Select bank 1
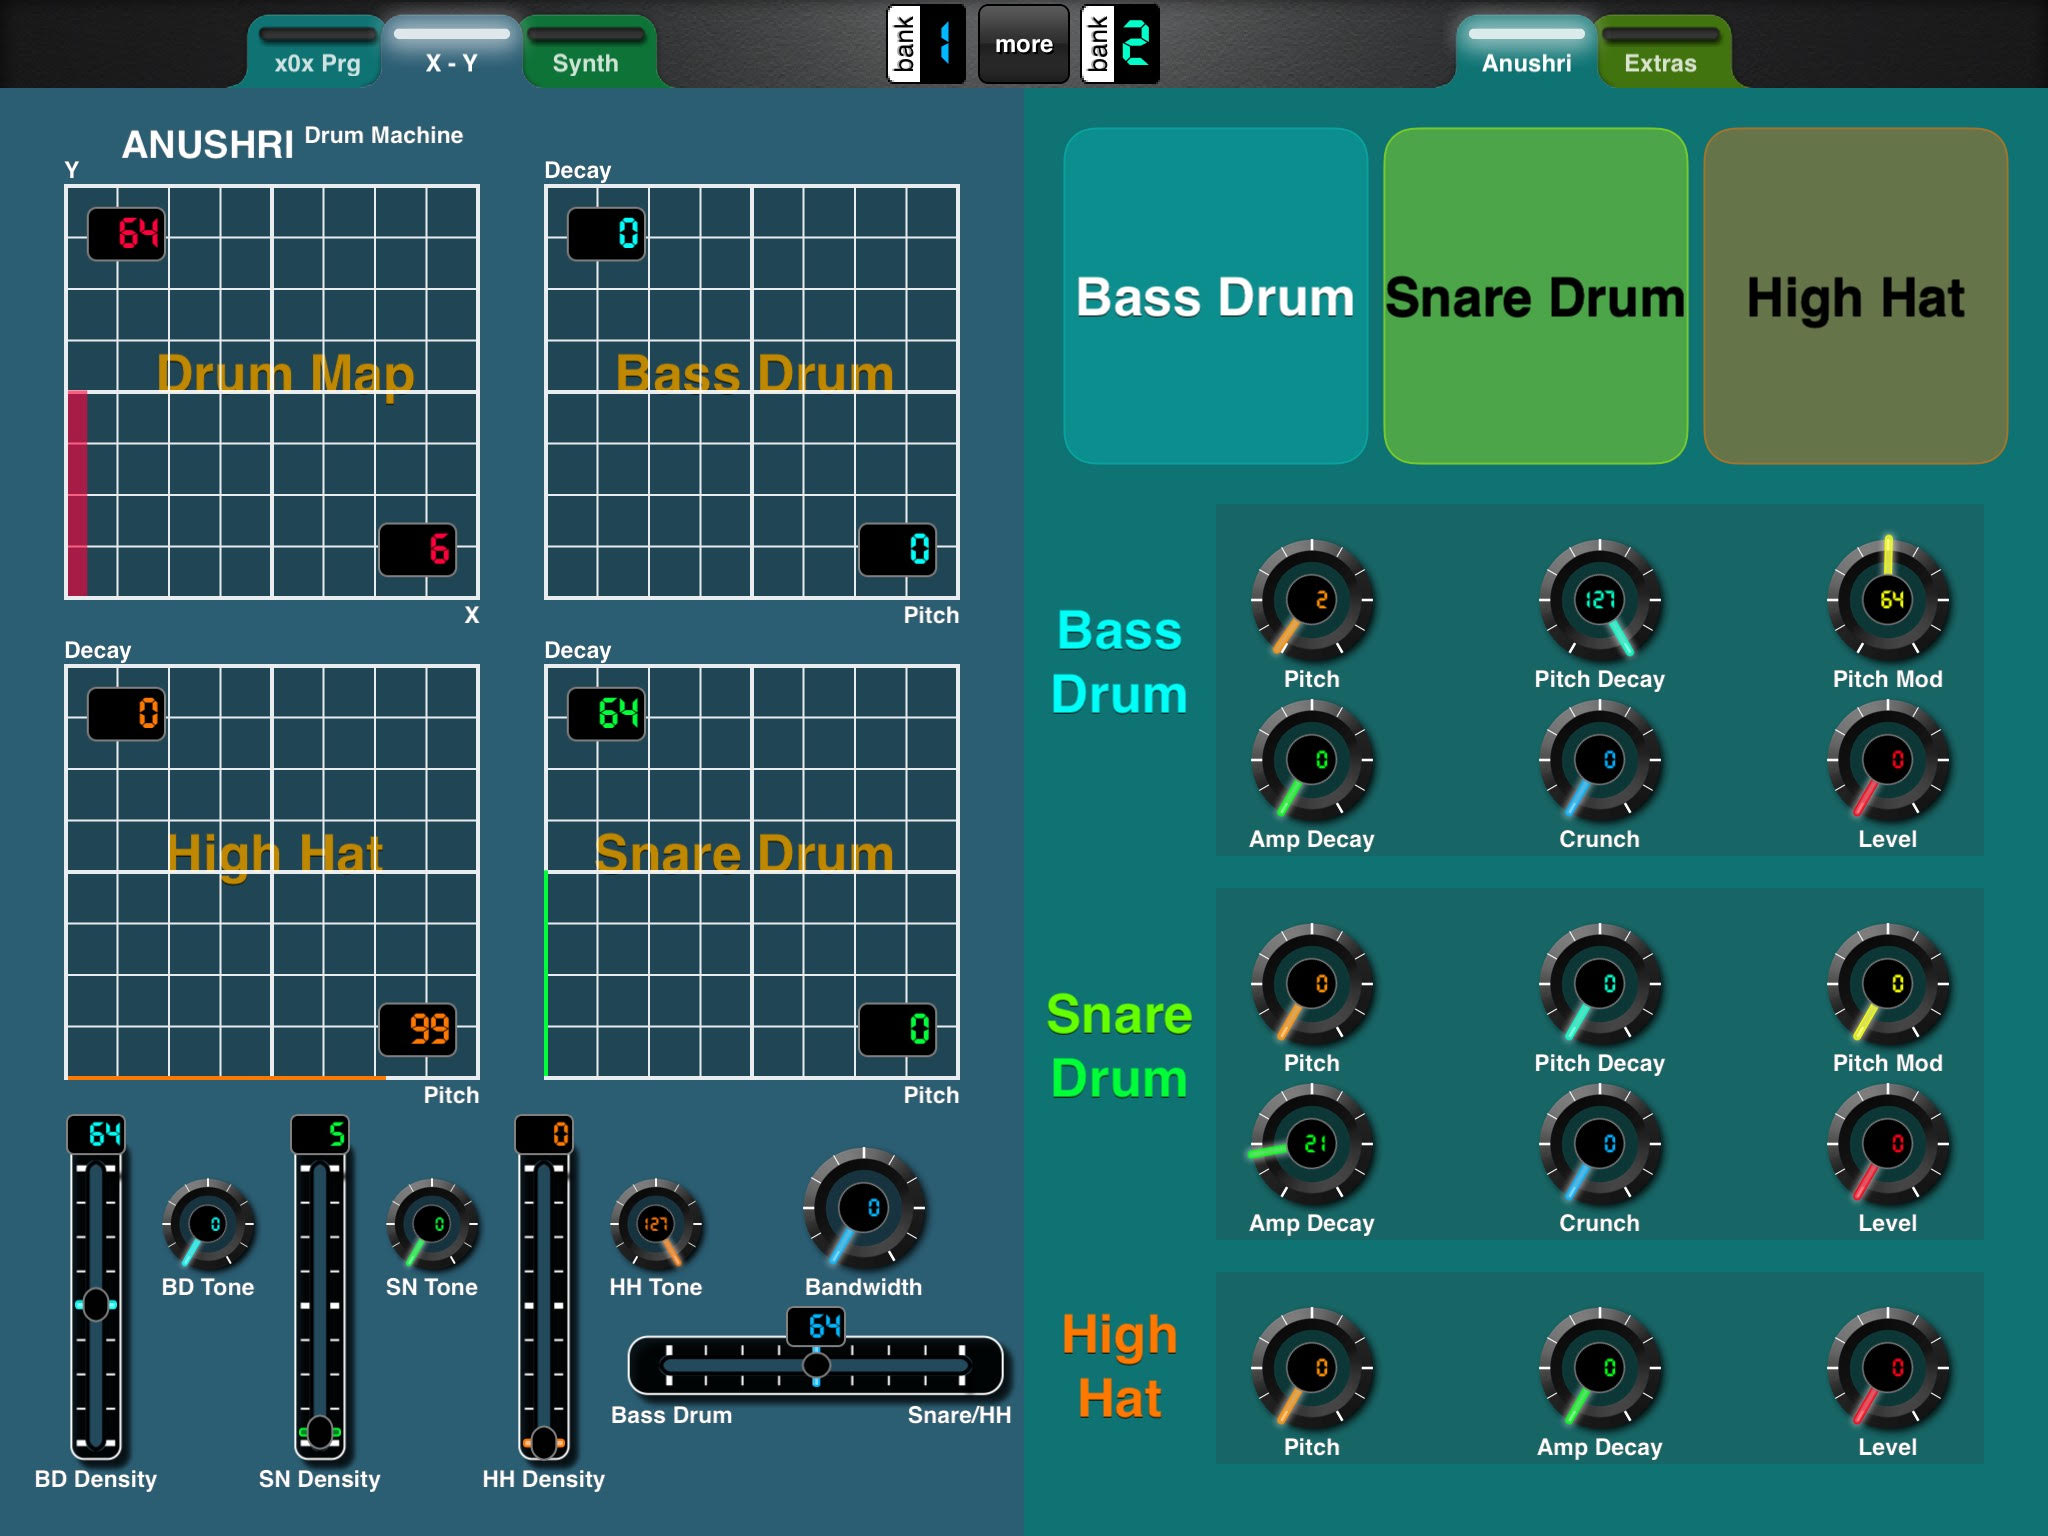Image resolution: width=2048 pixels, height=1536 pixels. point(926,44)
